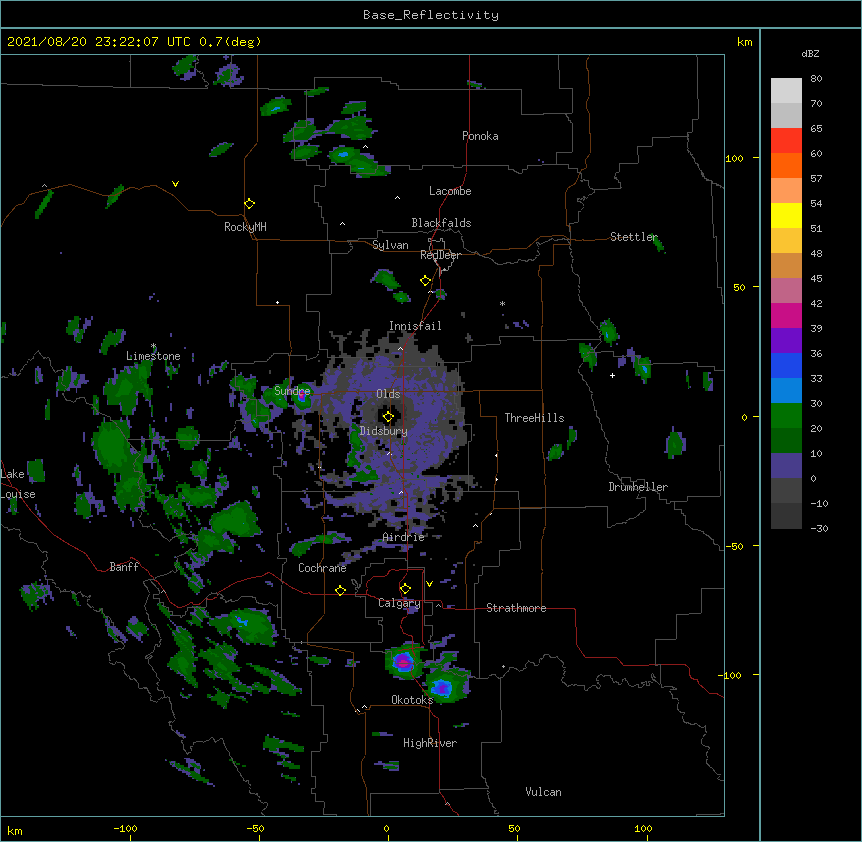862x842 pixels.
Task: Click the pink-core storm cell at Sundre
Action: [301, 396]
